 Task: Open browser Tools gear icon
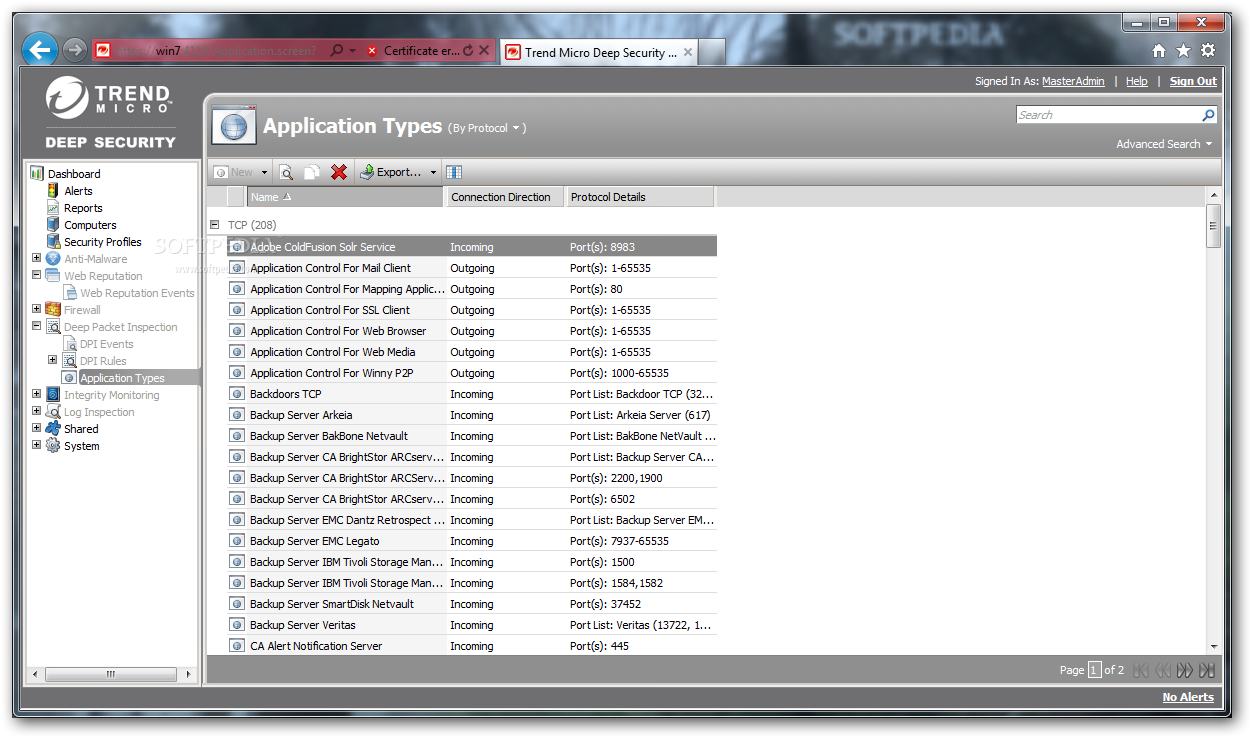(x=1208, y=50)
